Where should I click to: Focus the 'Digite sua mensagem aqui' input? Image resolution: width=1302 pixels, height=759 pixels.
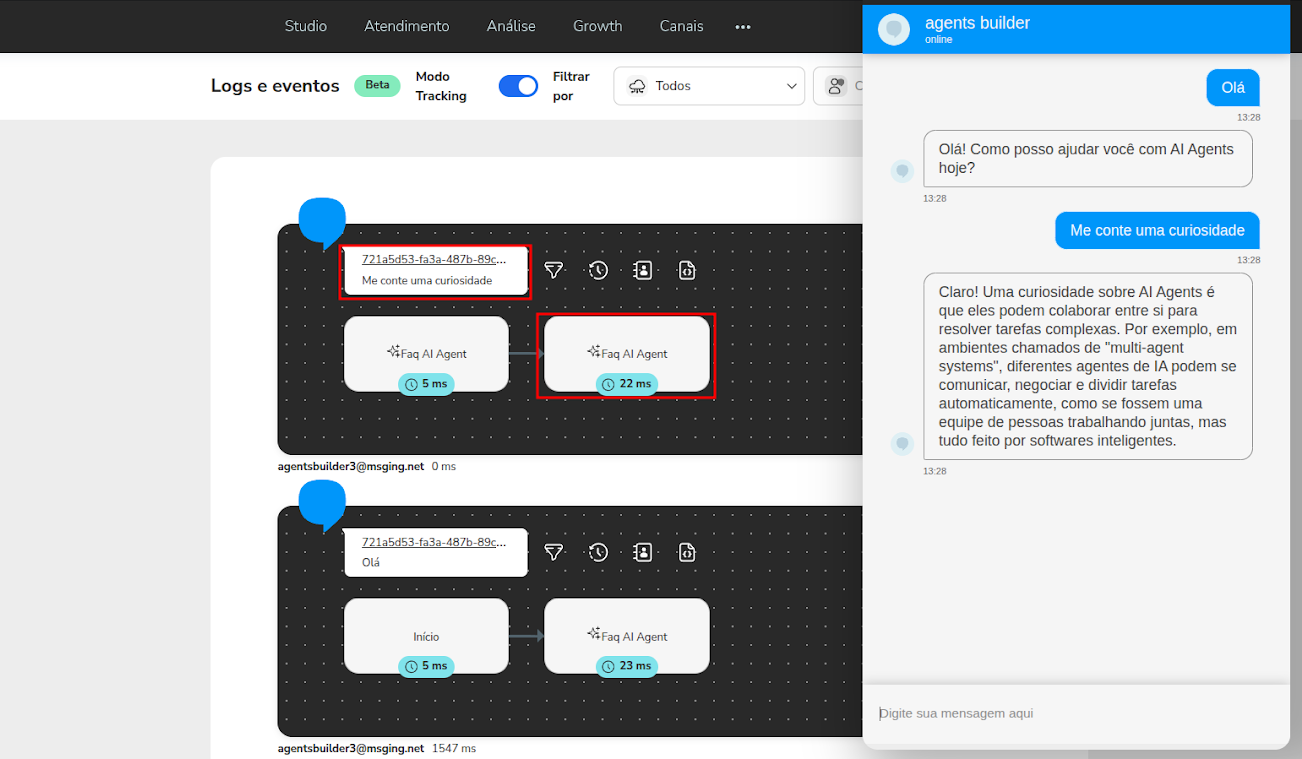click(x=1075, y=713)
